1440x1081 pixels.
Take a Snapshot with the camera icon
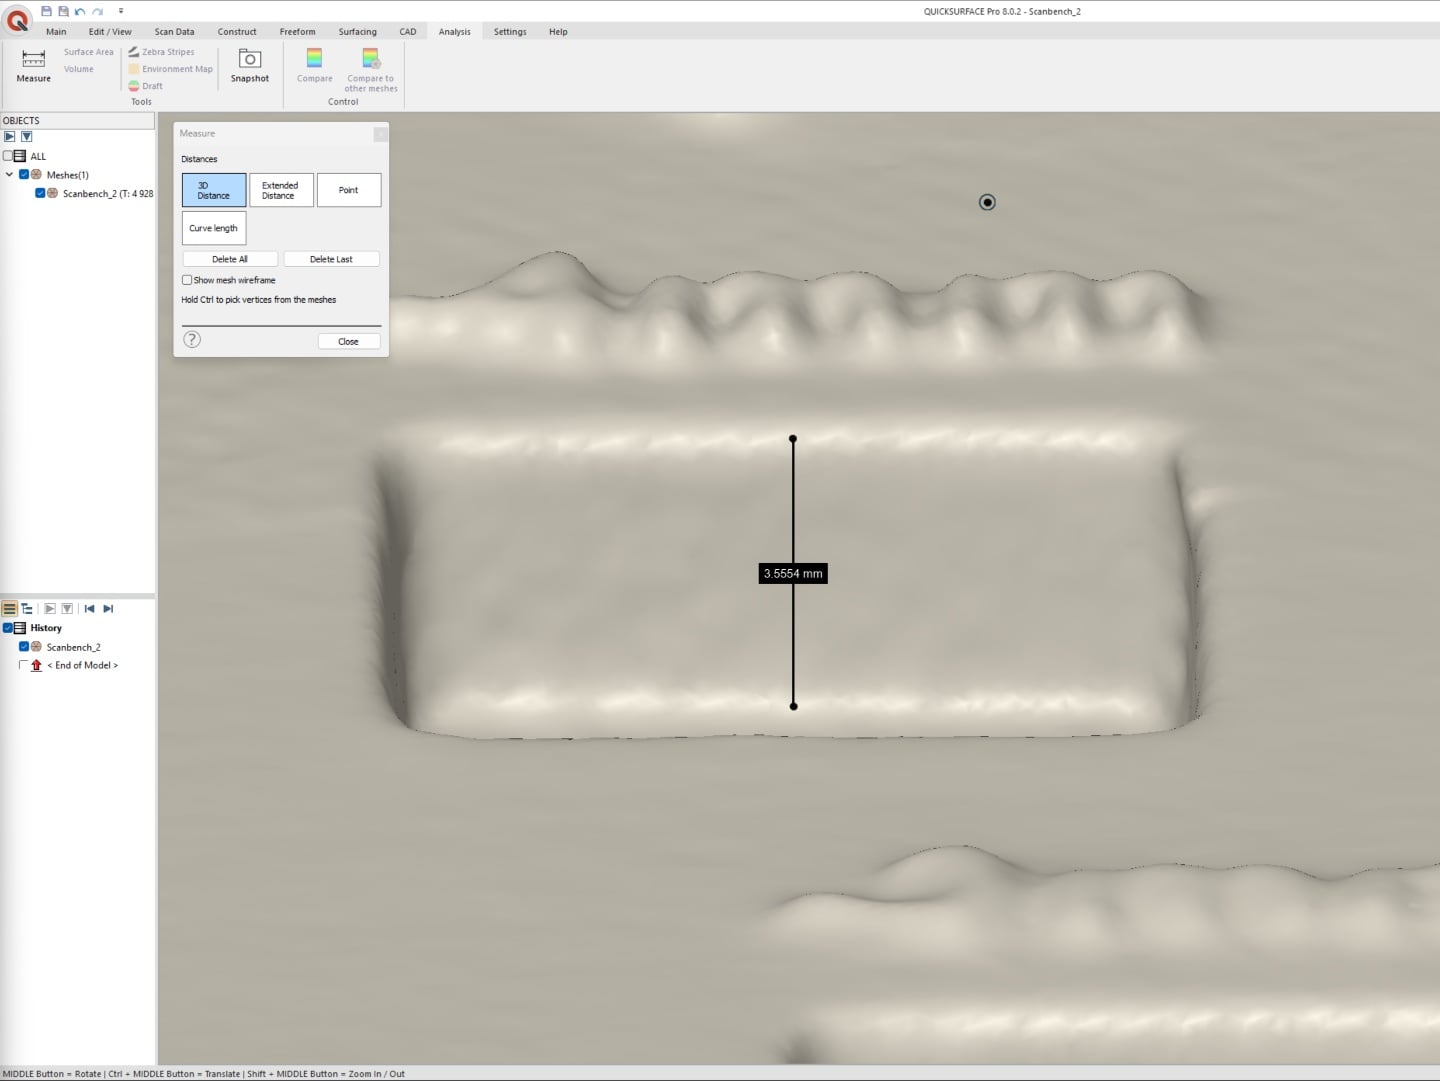pyautogui.click(x=249, y=60)
